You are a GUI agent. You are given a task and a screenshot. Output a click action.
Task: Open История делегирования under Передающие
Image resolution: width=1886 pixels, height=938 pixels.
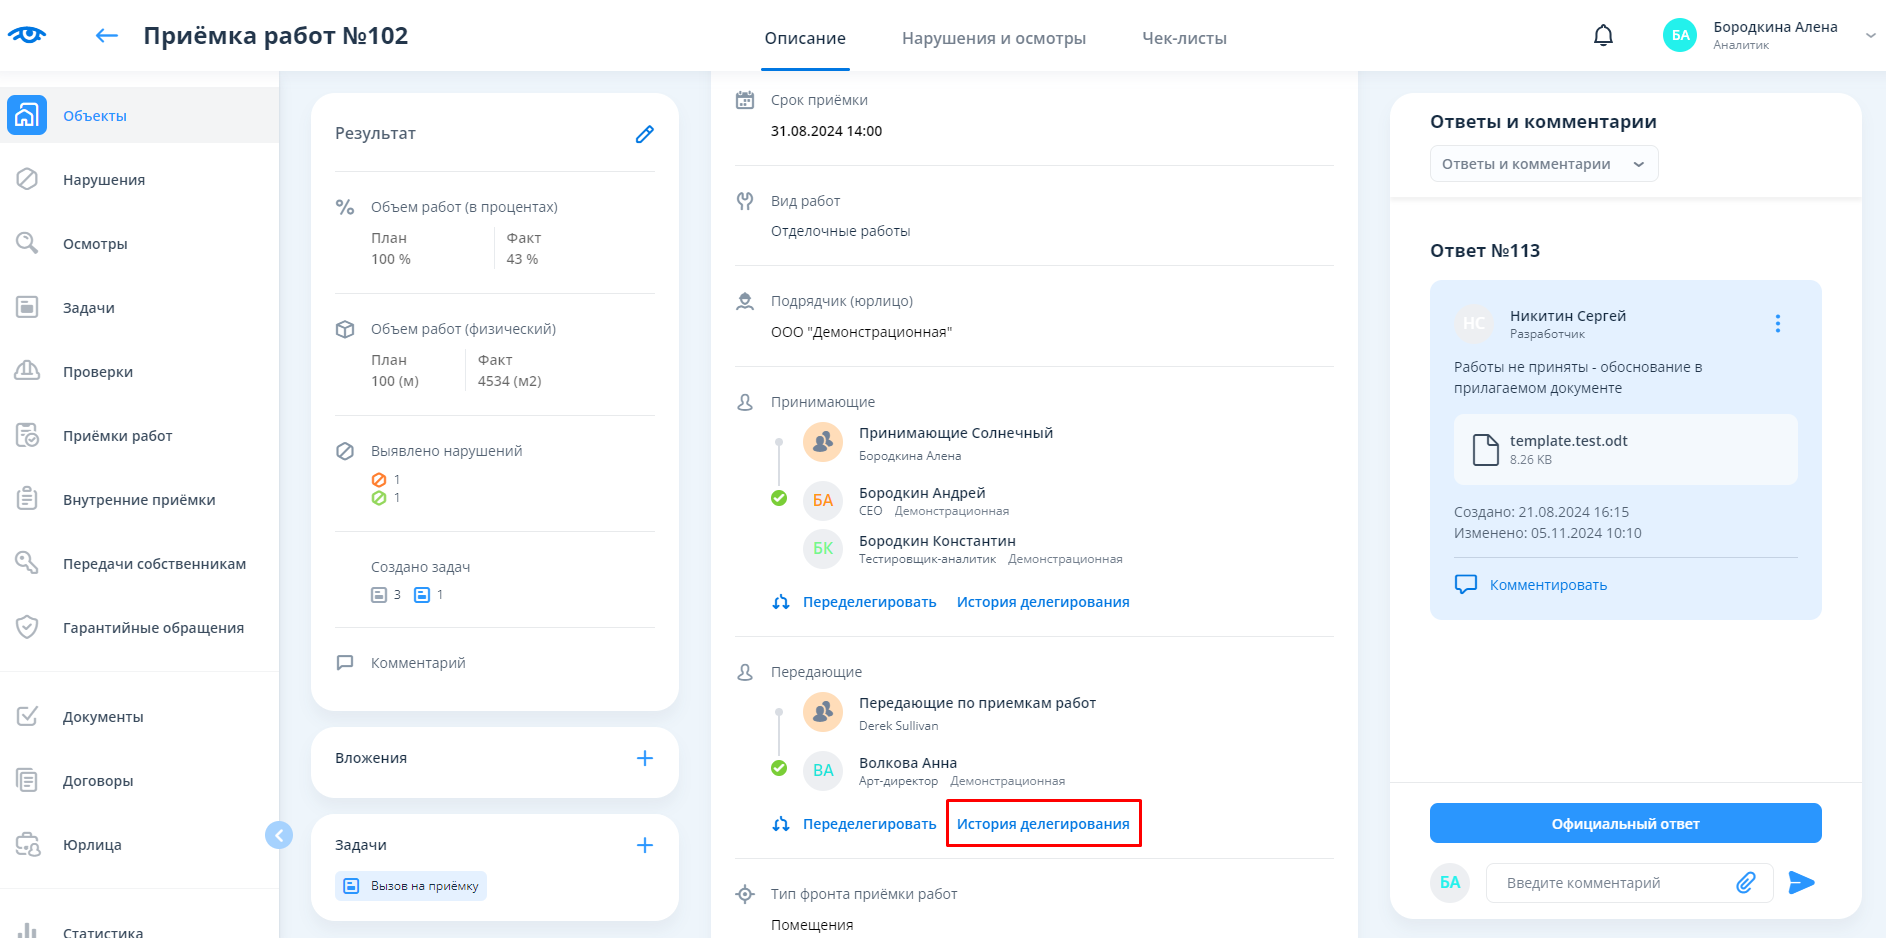click(x=1043, y=824)
